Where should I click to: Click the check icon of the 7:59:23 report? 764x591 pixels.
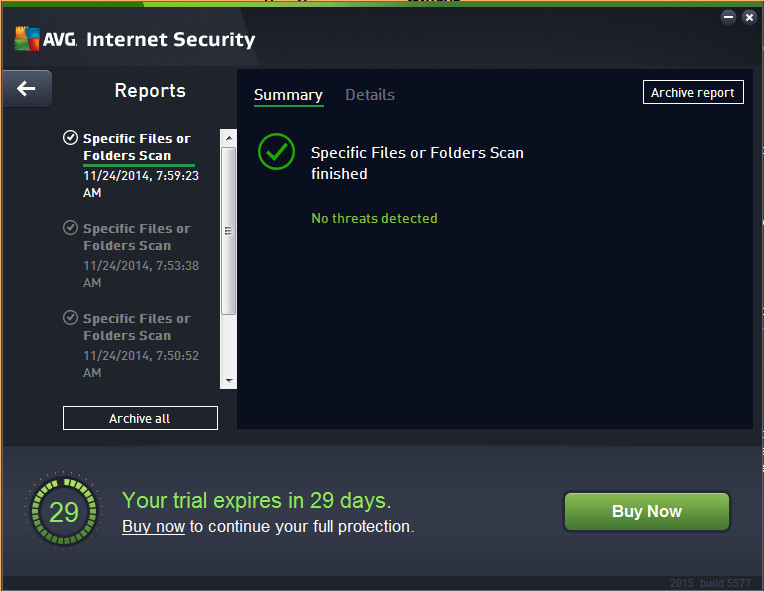pyautogui.click(x=70, y=137)
